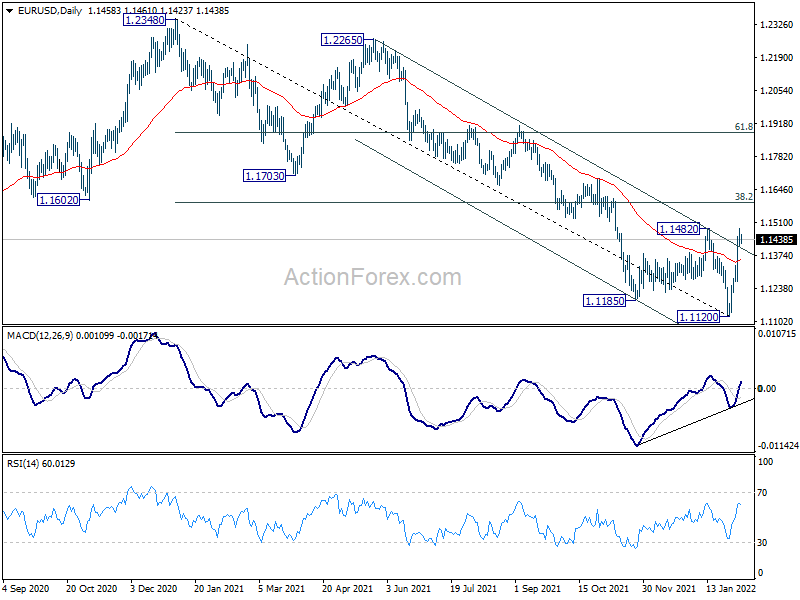Click the 1.19180 price axis value
Image resolution: width=800 pixels, height=600 pixels.
(777, 123)
